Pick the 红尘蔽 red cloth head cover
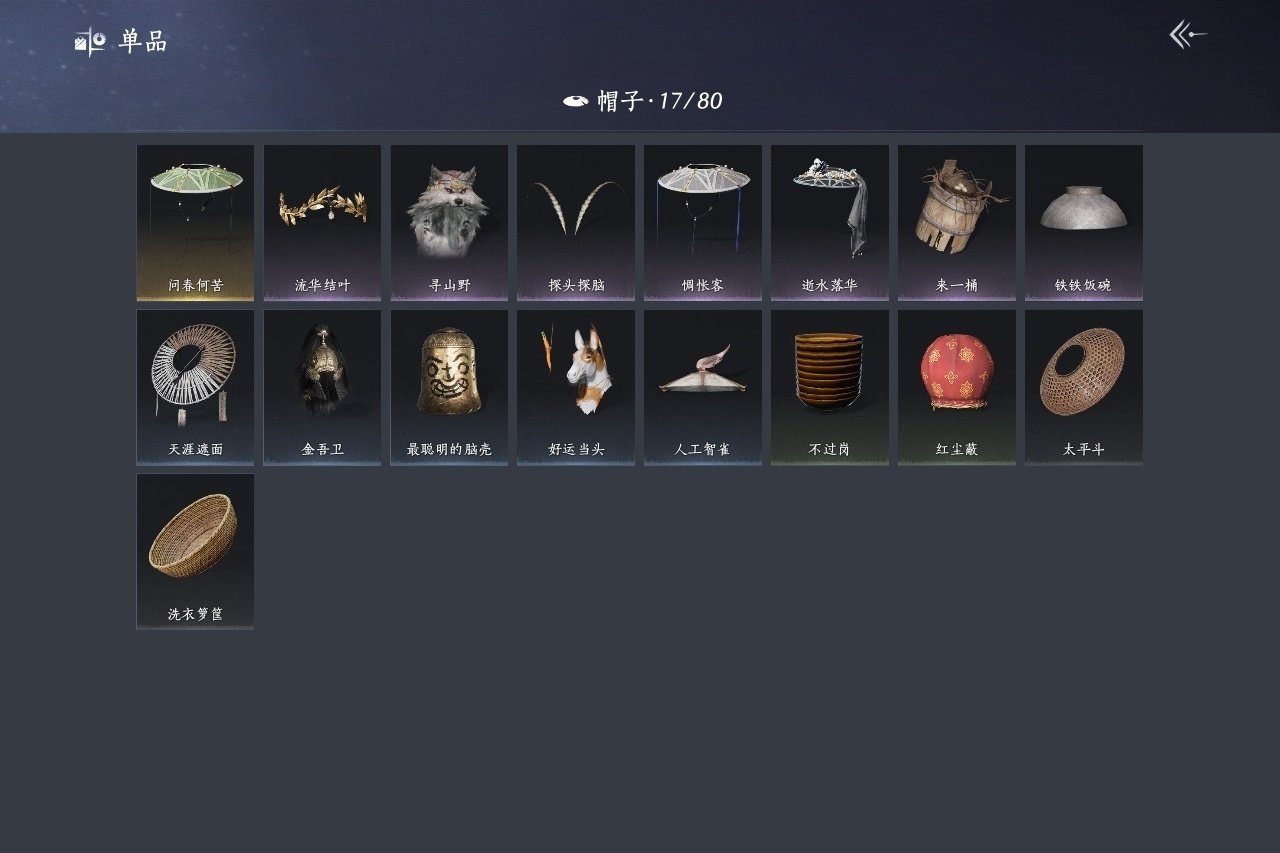This screenshot has width=1280, height=853. [957, 387]
